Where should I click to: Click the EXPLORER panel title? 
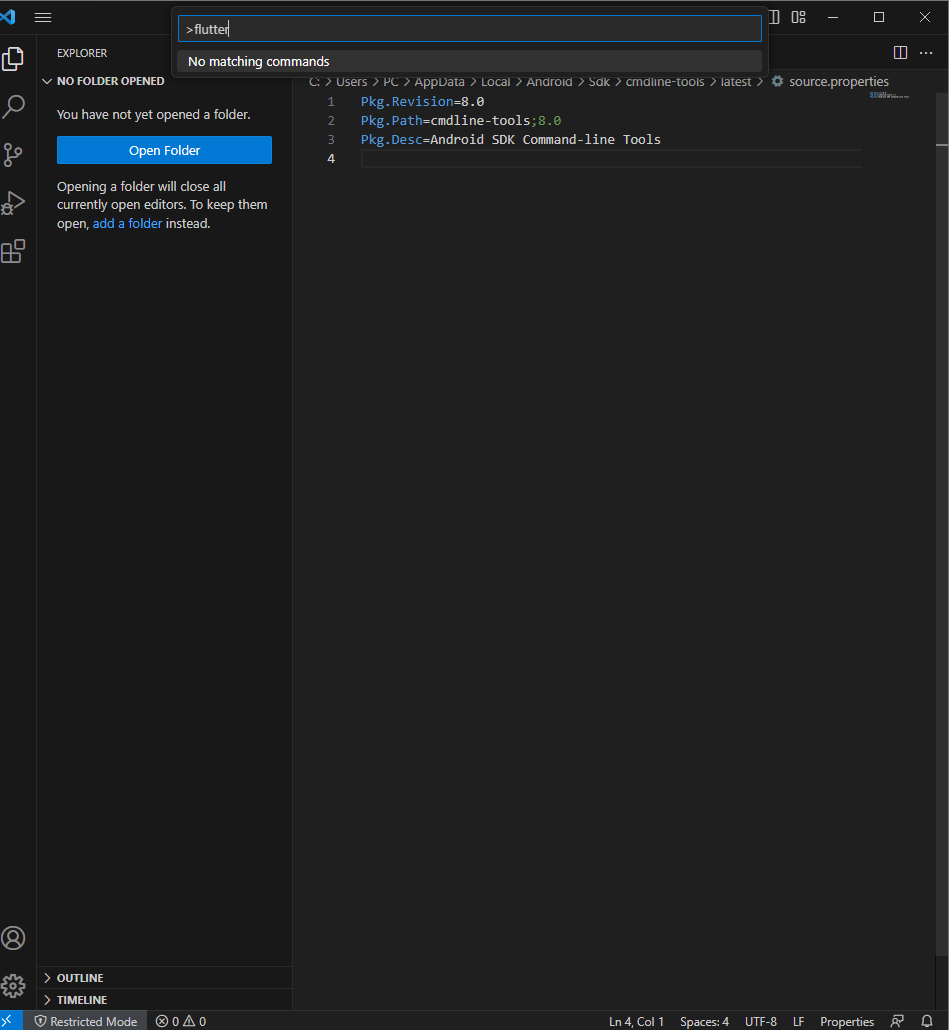point(82,53)
